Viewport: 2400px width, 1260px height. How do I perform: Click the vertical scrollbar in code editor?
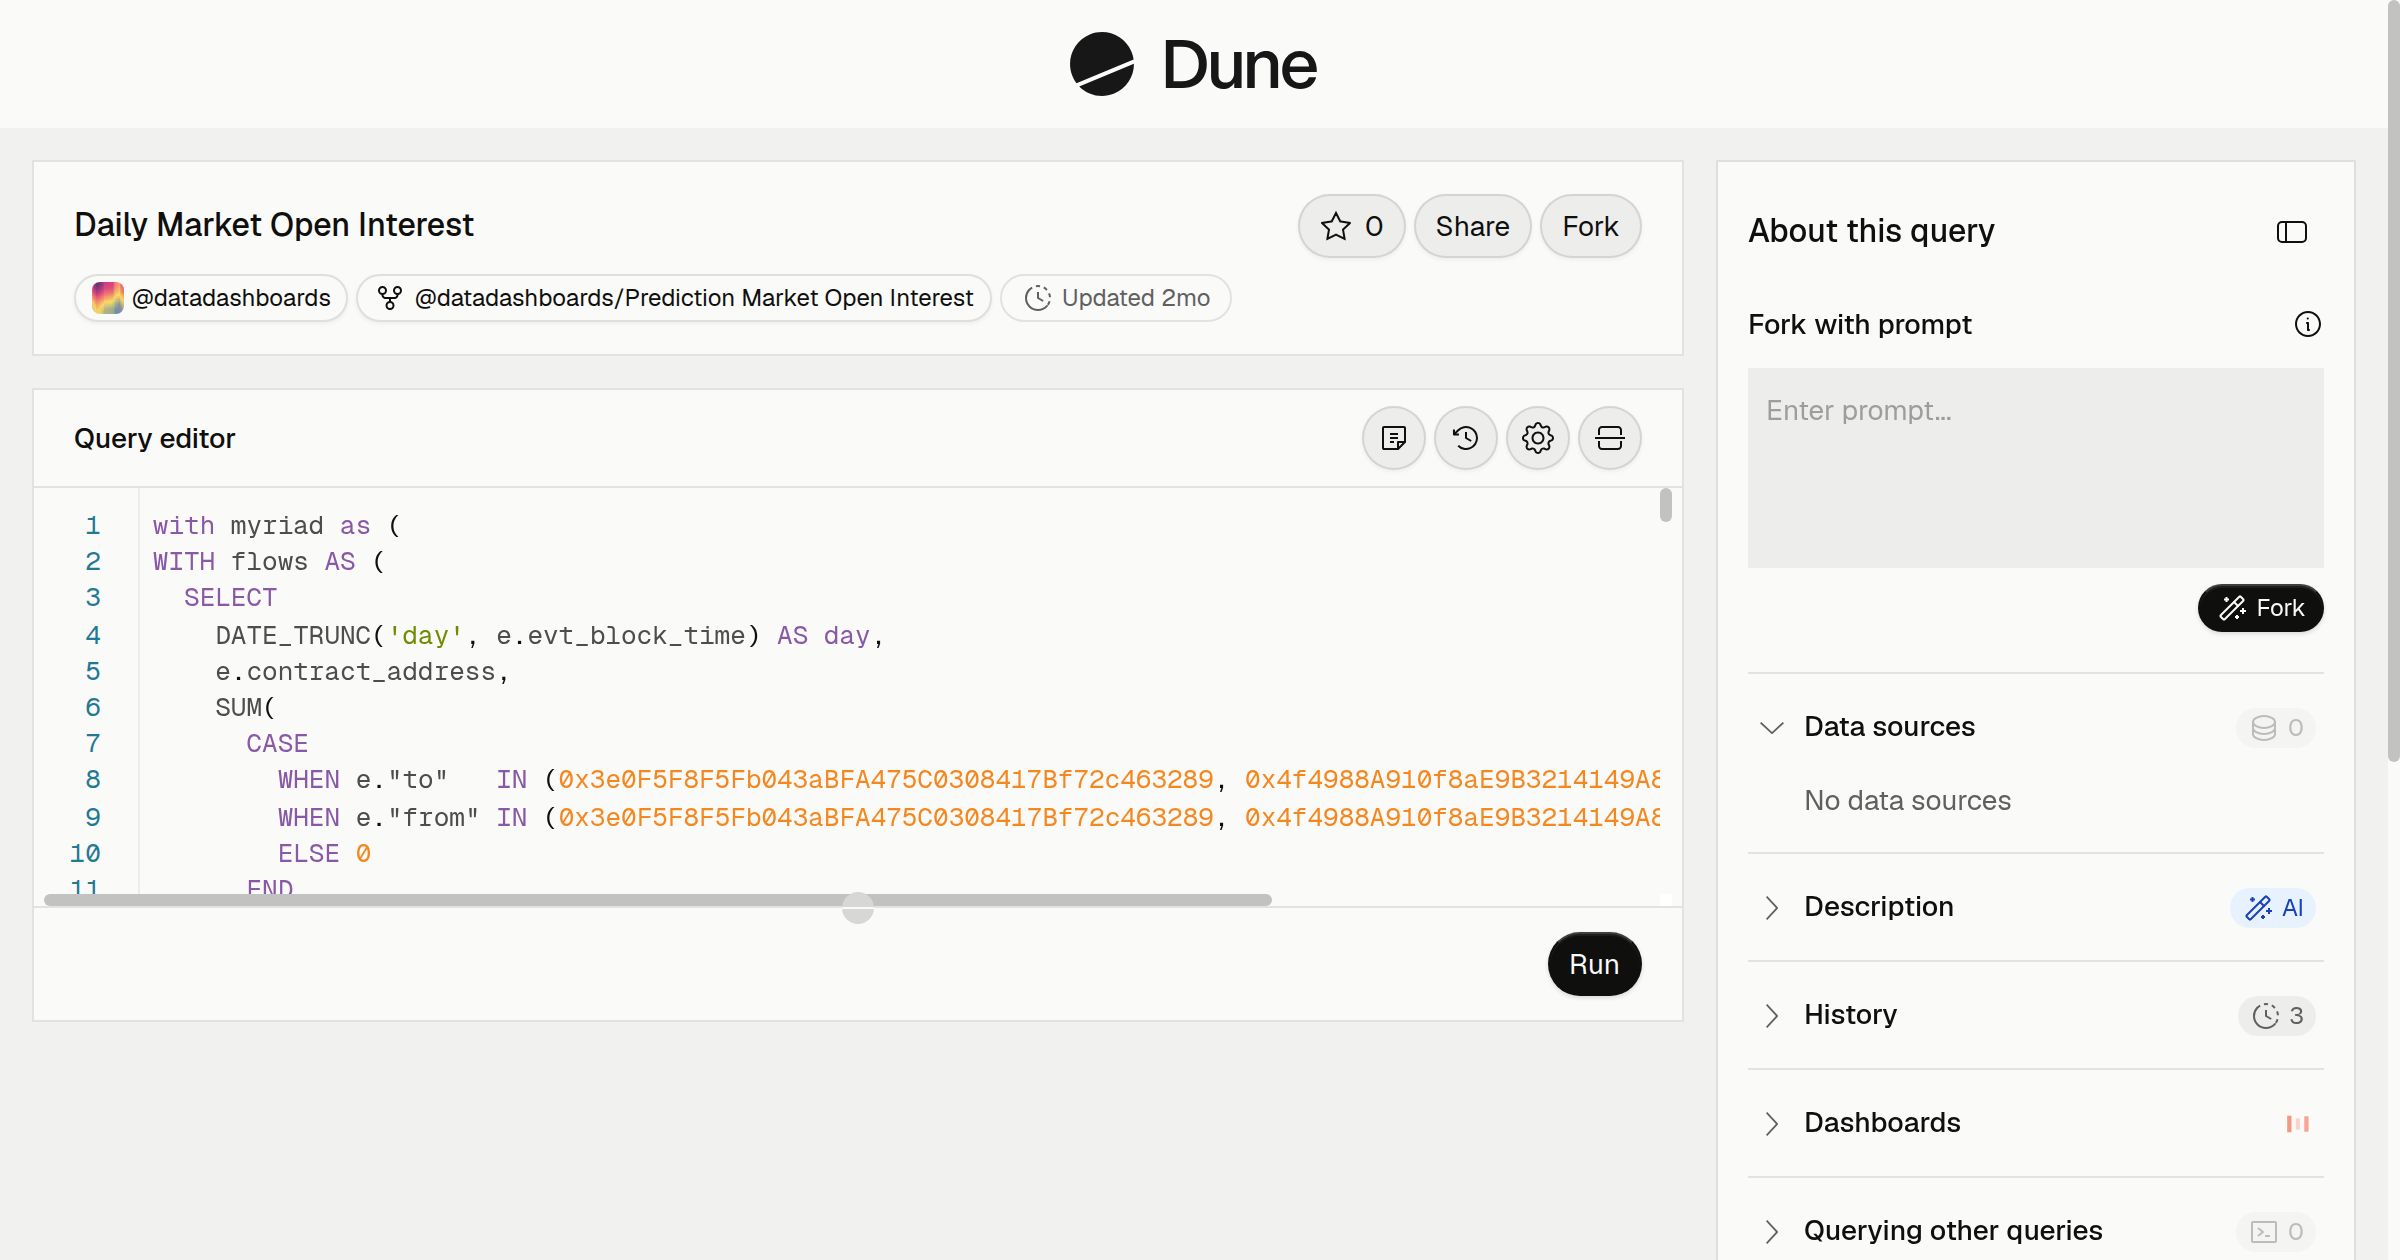point(1665,505)
